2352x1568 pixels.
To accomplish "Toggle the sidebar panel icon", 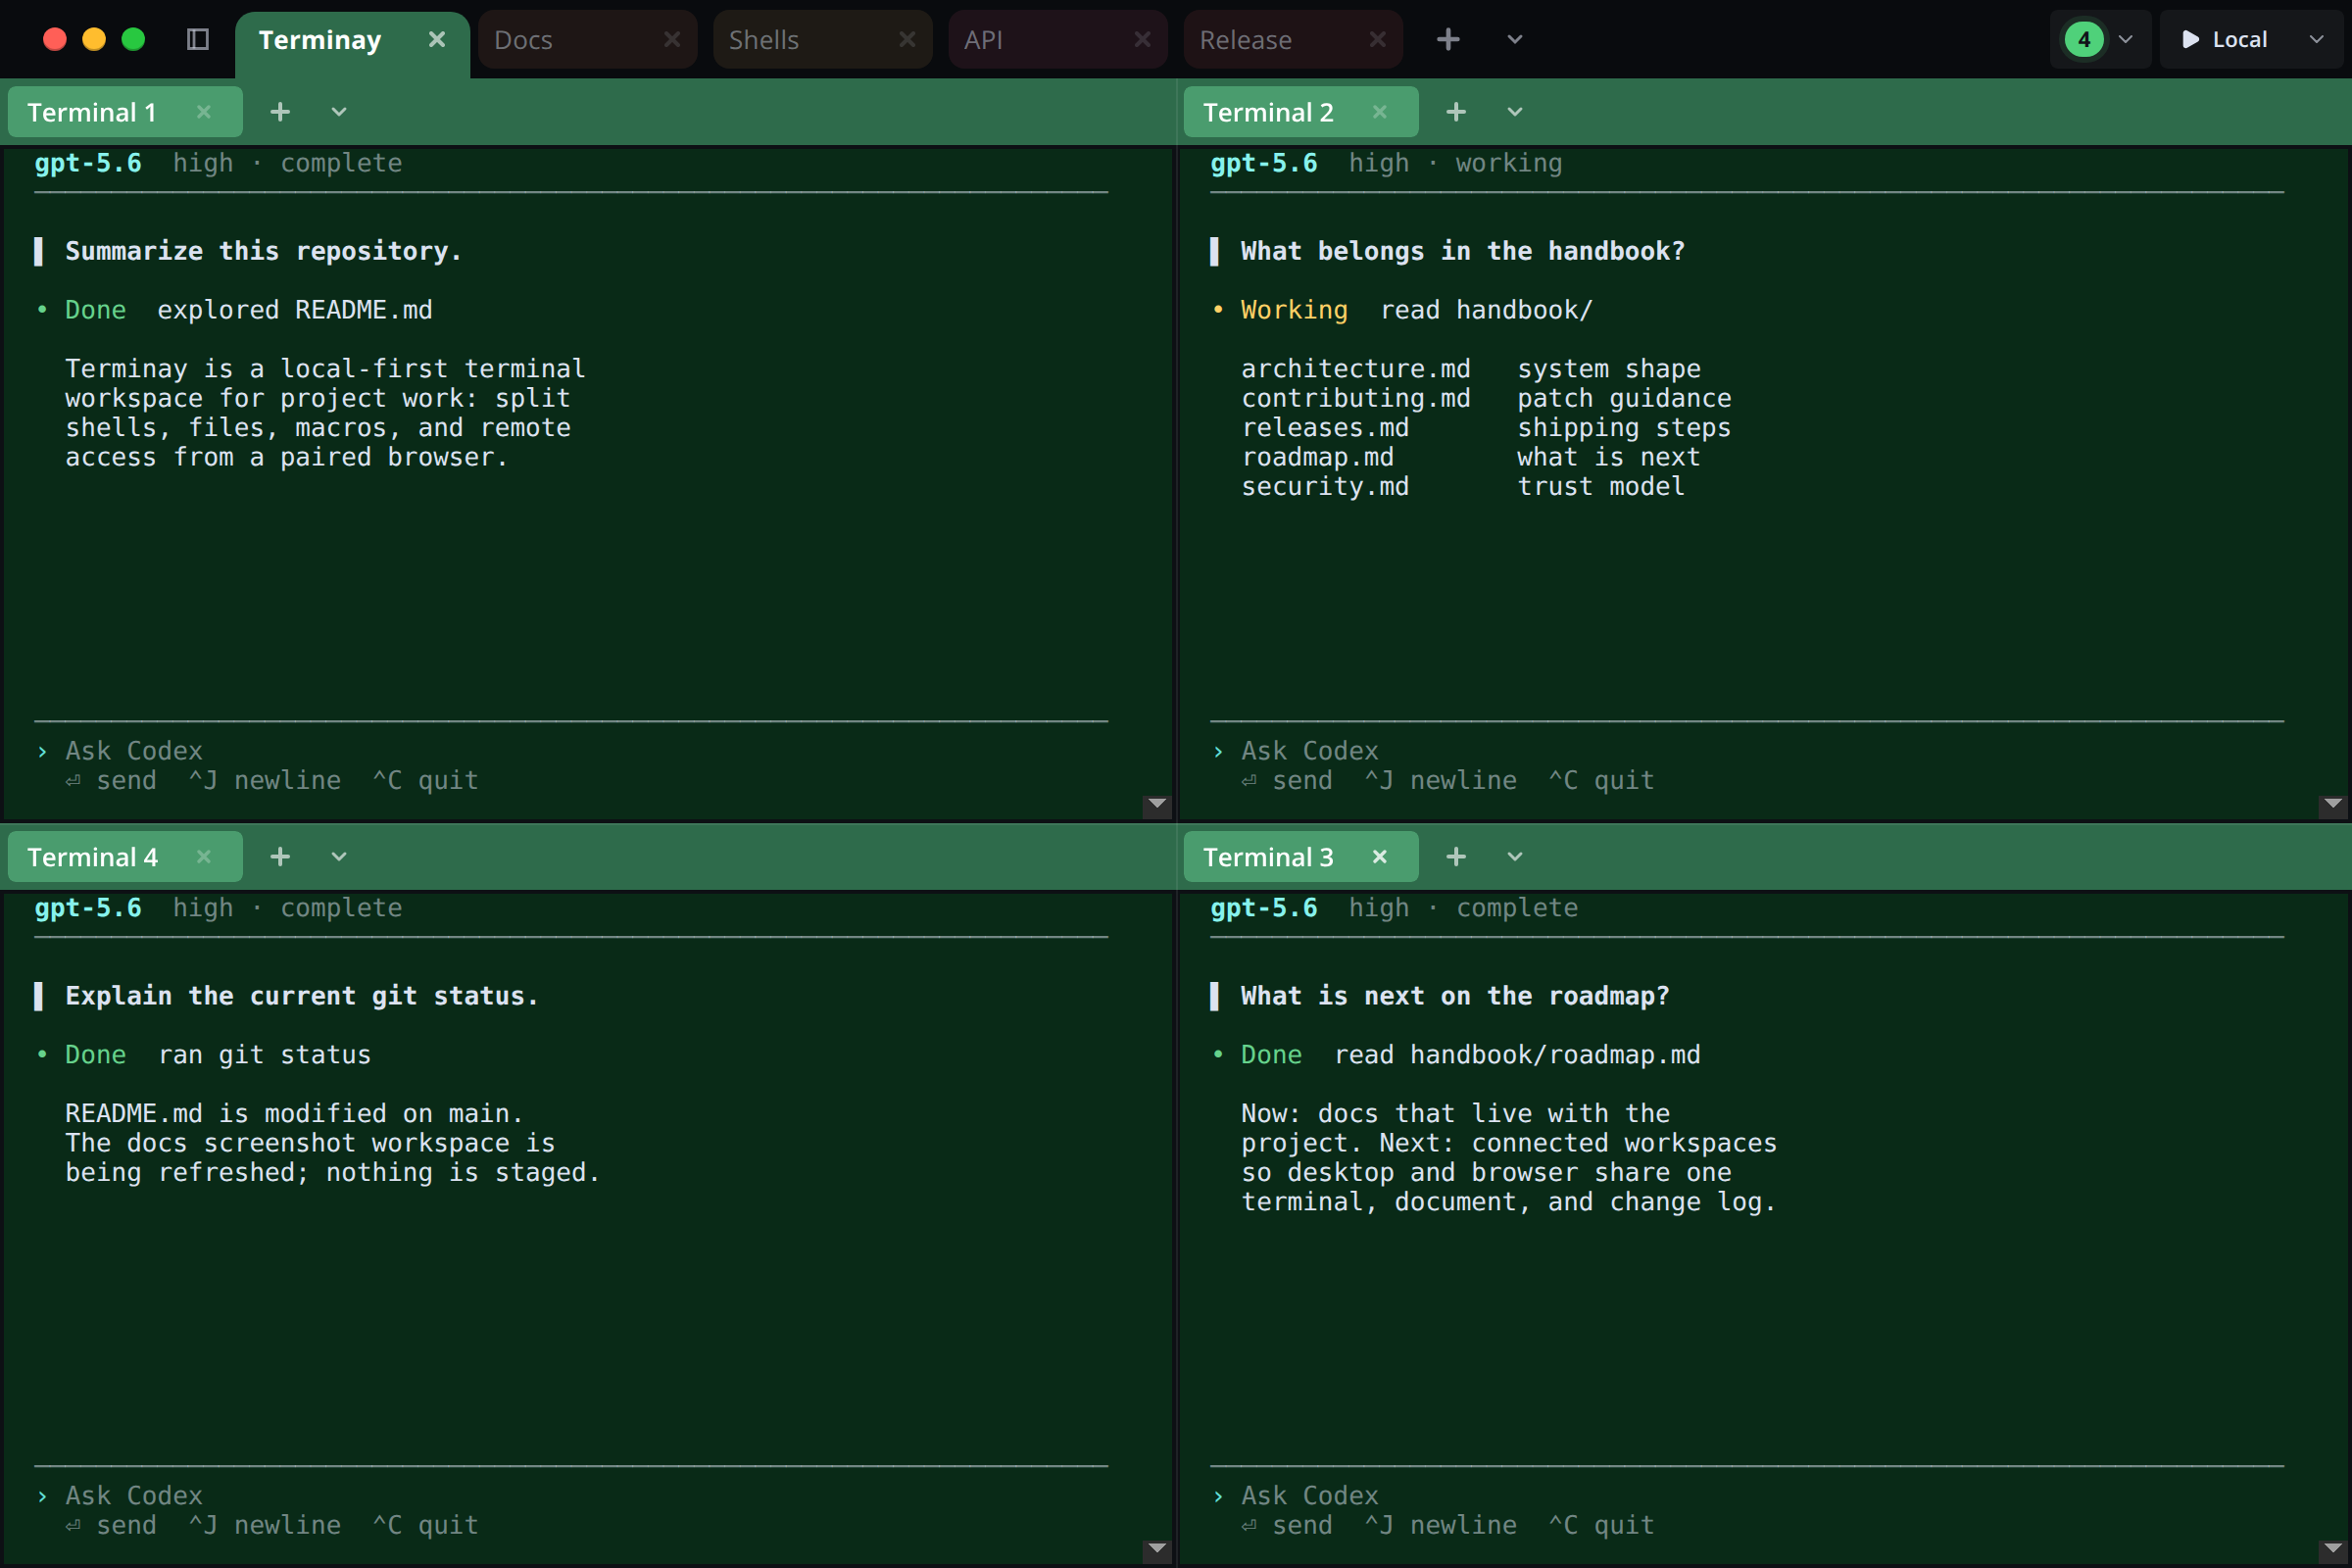I will click(198, 39).
